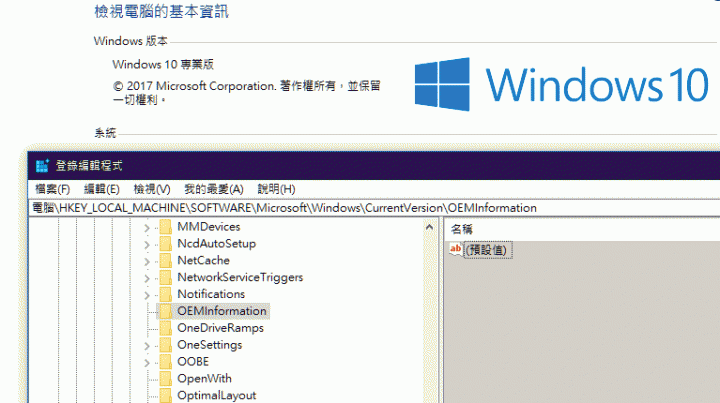This screenshot has width=720, height=403.
Task: Select the Notifications folder icon
Action: click(165, 294)
